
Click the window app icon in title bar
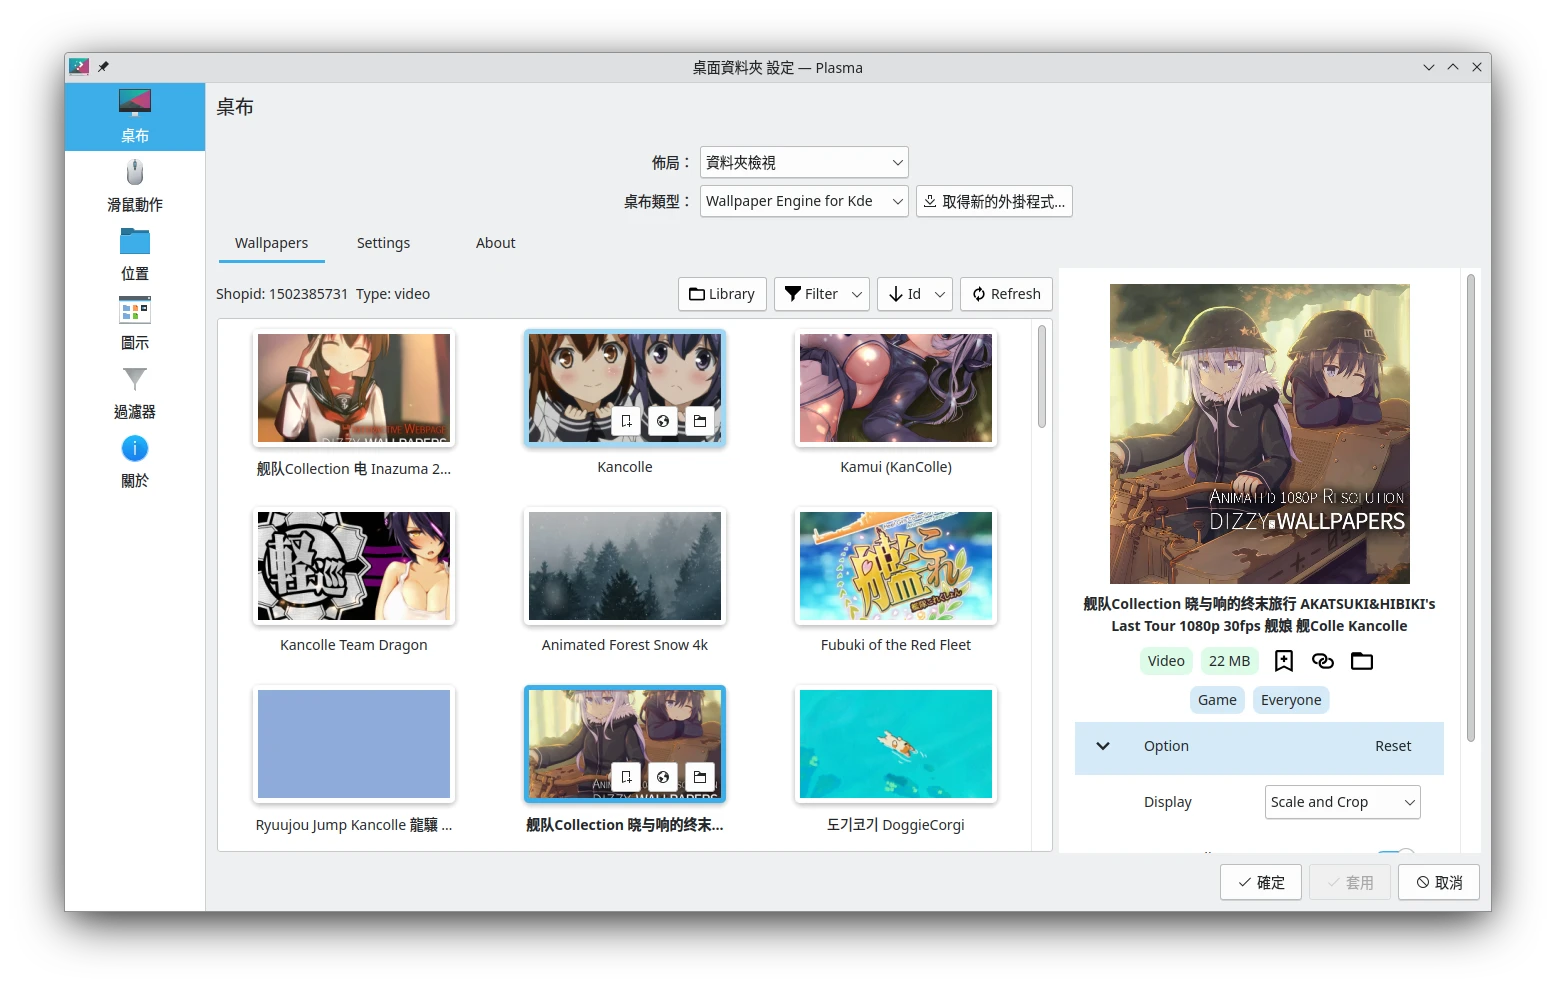79,67
